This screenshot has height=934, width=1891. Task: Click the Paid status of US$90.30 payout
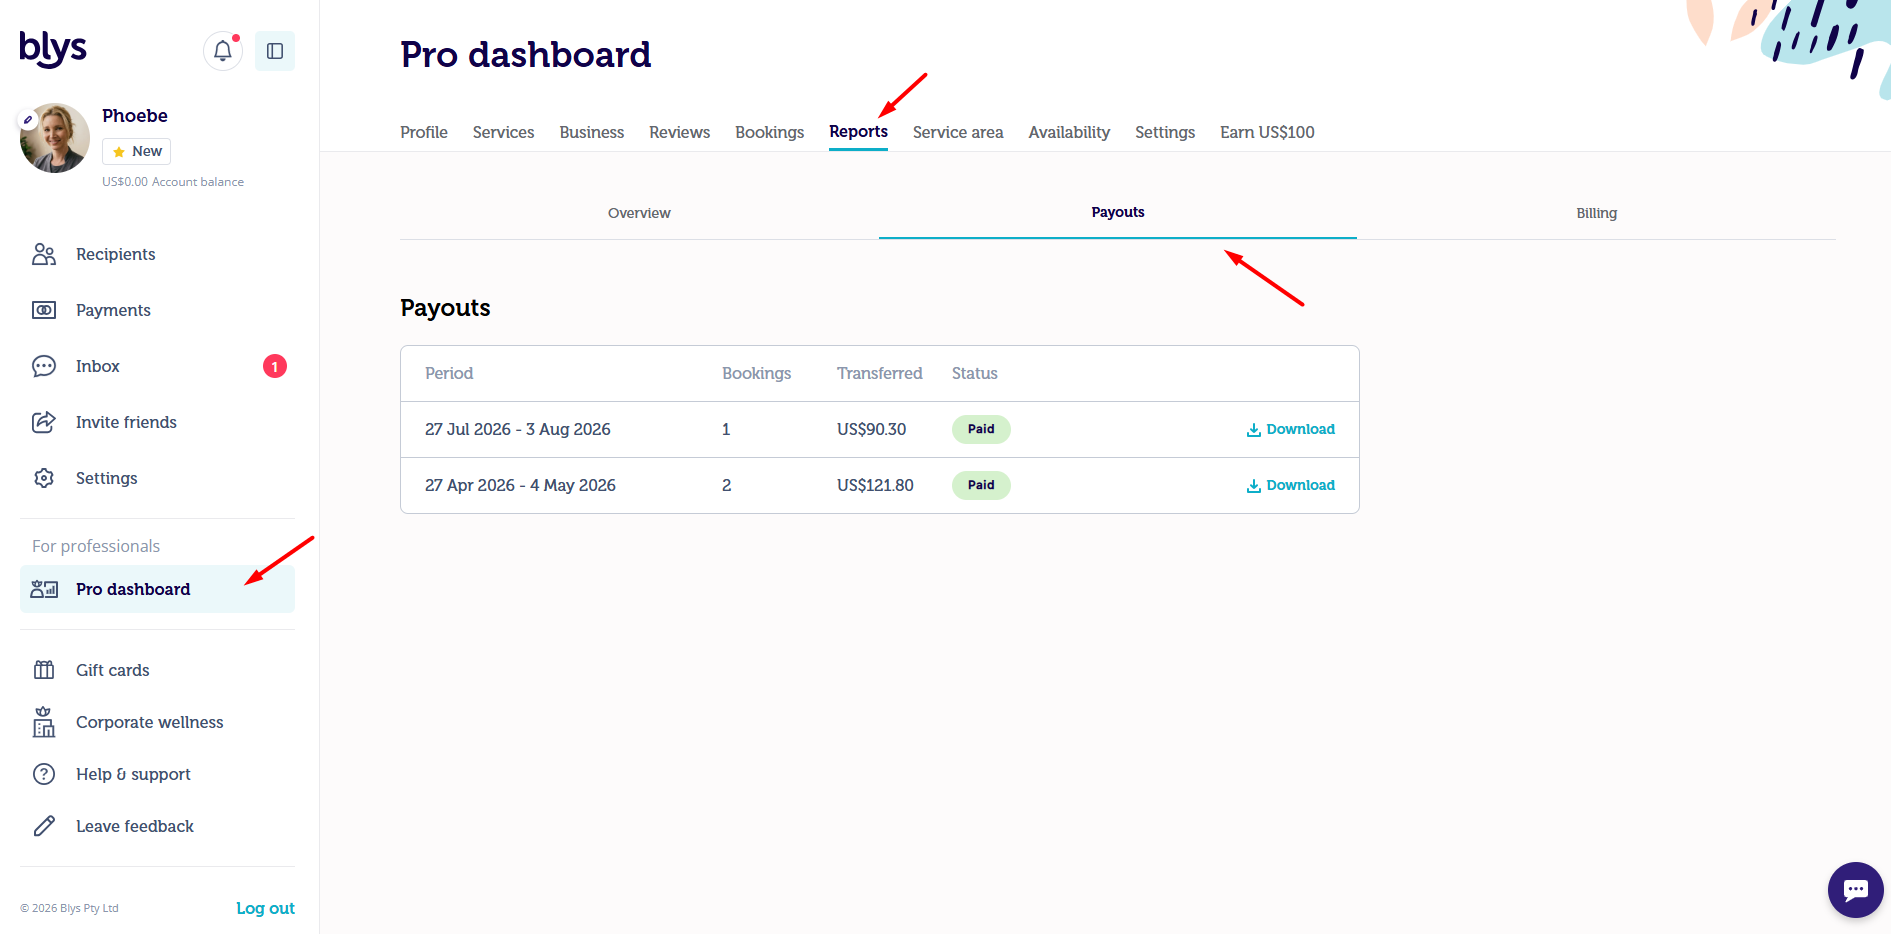pos(981,429)
